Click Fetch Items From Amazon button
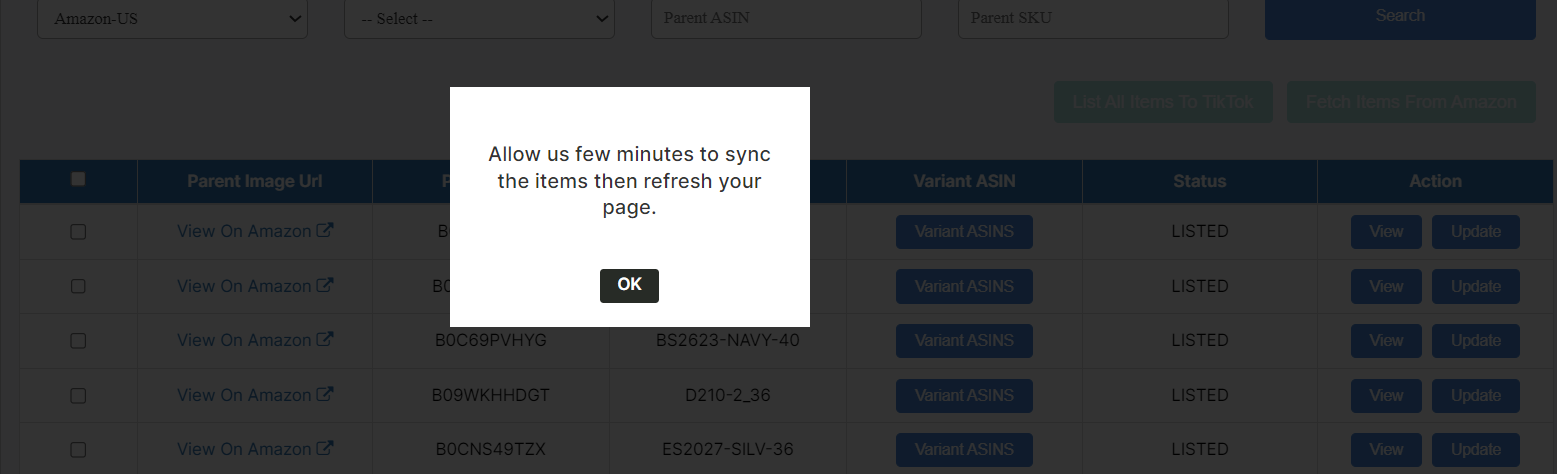The width and height of the screenshot is (1557, 474). pos(1410,102)
